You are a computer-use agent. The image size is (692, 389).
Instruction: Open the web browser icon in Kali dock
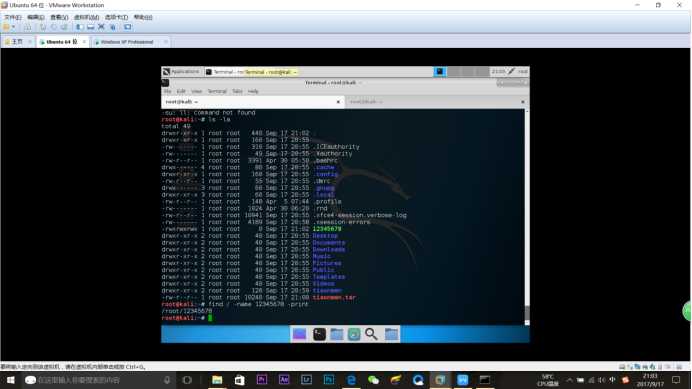354,334
